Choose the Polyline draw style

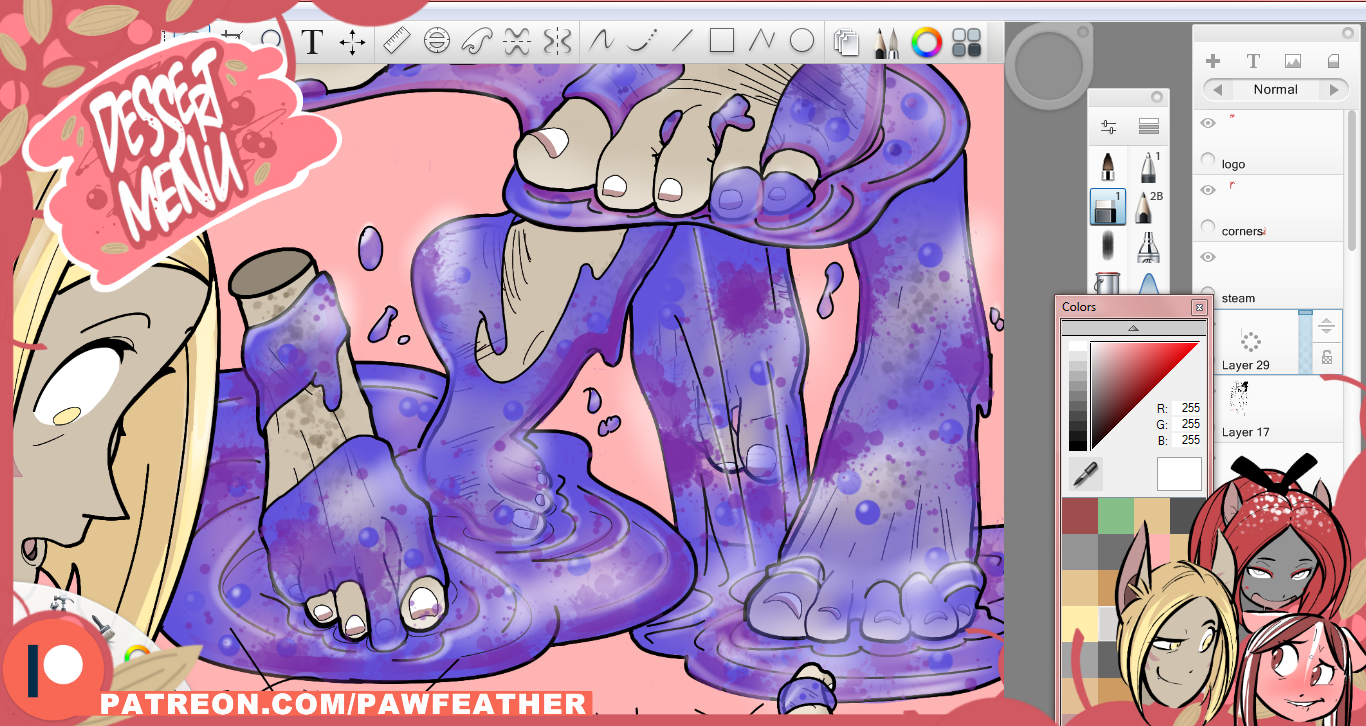(762, 41)
